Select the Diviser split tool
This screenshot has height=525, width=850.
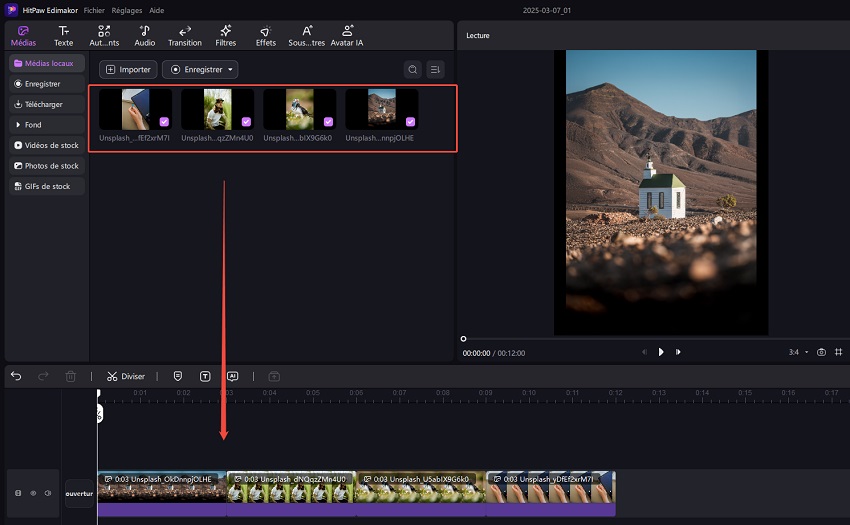tap(126, 376)
